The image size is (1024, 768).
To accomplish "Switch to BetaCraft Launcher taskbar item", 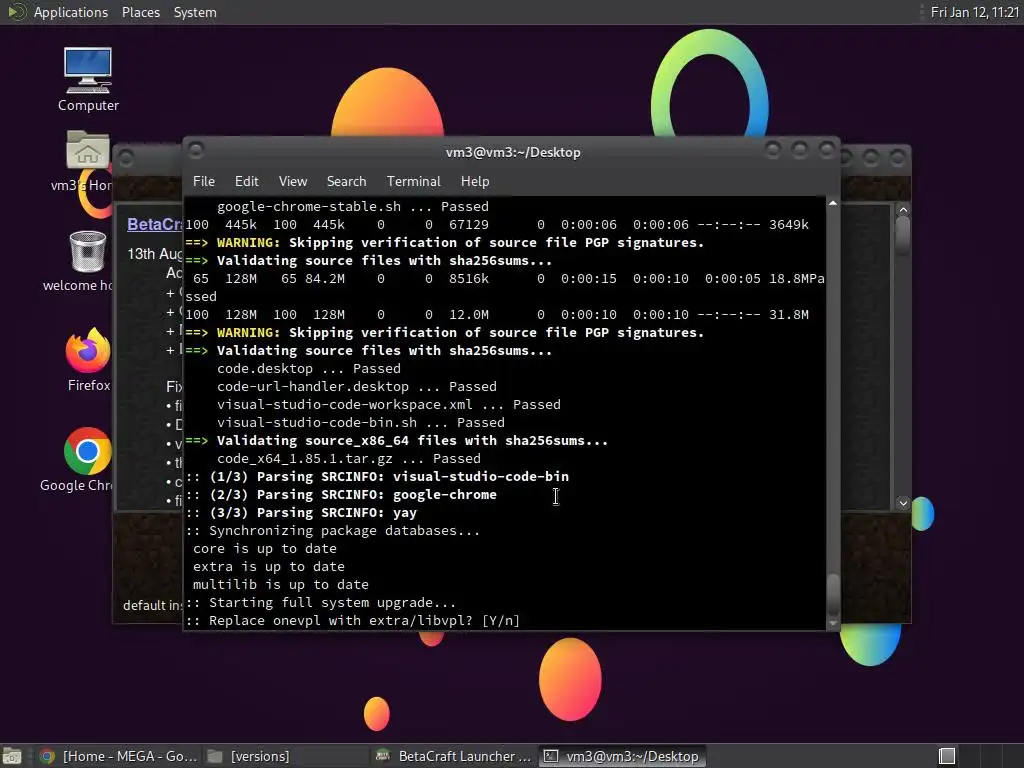I will point(455,756).
